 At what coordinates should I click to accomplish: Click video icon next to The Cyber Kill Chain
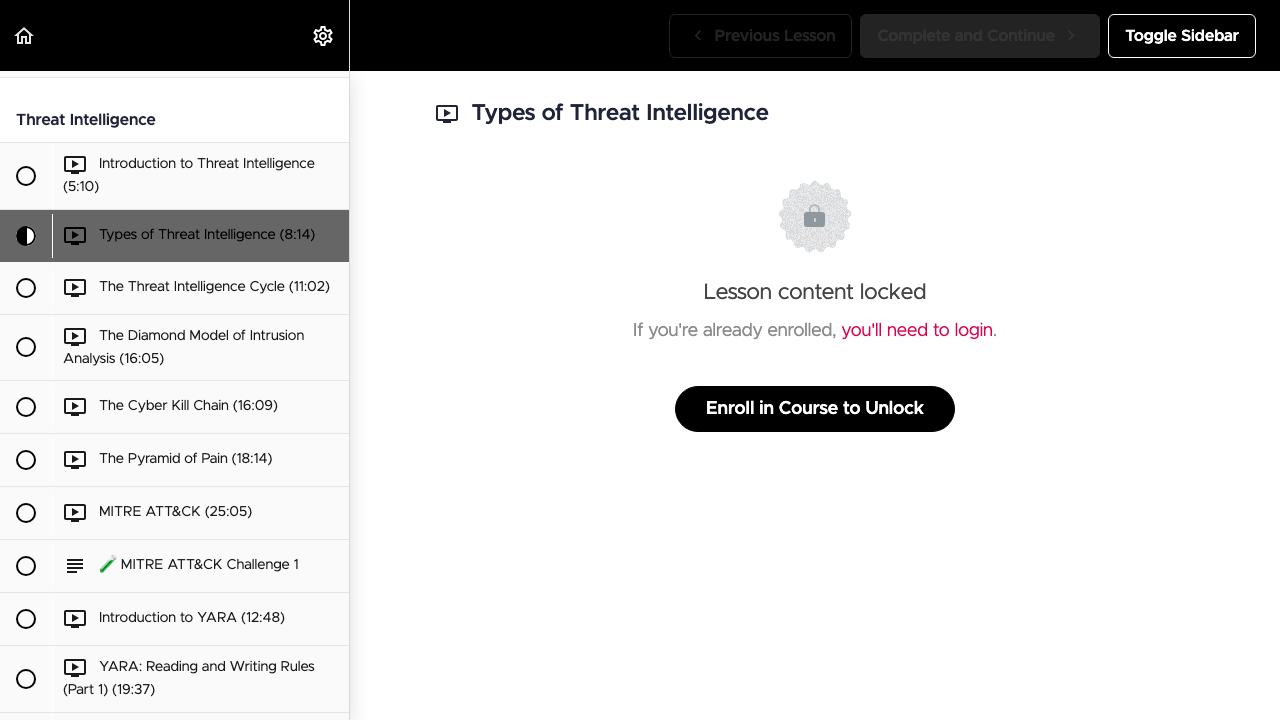tap(75, 407)
